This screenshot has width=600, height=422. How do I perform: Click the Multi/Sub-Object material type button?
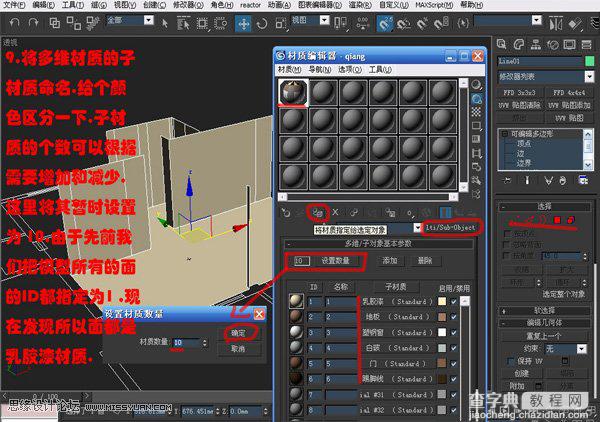pyautogui.click(x=450, y=228)
